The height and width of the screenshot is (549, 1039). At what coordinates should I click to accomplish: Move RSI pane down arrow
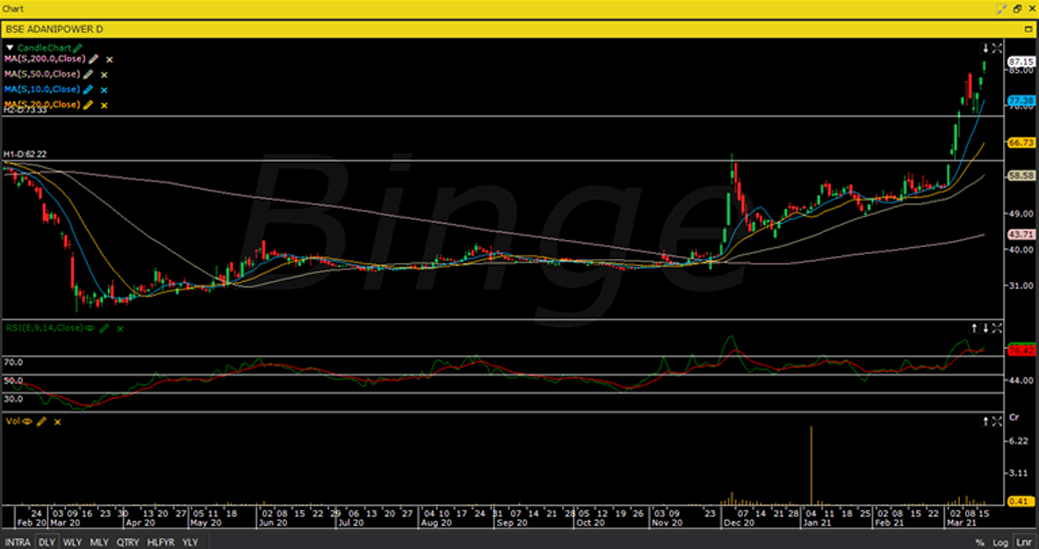click(985, 328)
